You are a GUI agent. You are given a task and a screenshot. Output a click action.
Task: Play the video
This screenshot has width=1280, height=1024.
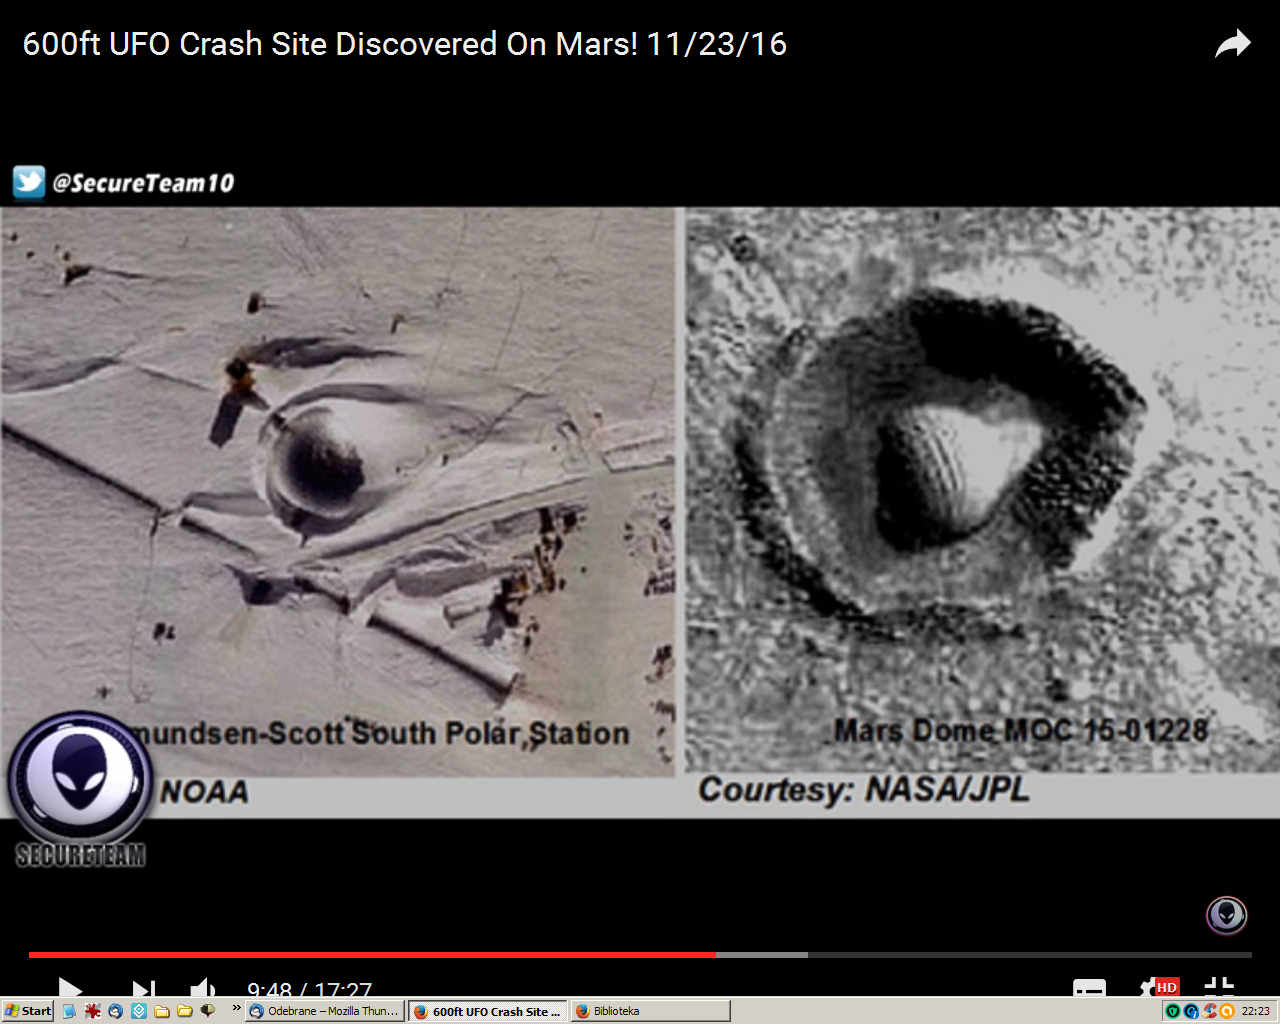click(x=70, y=988)
